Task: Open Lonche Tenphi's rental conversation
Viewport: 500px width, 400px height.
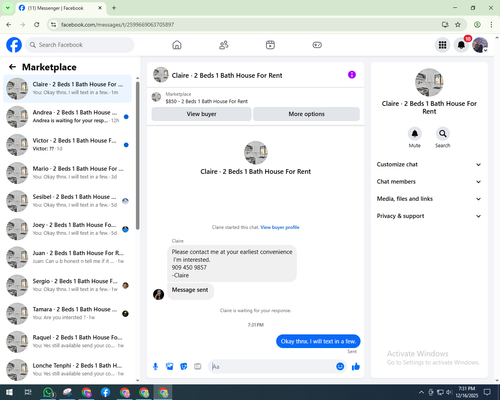Action: click(68, 370)
